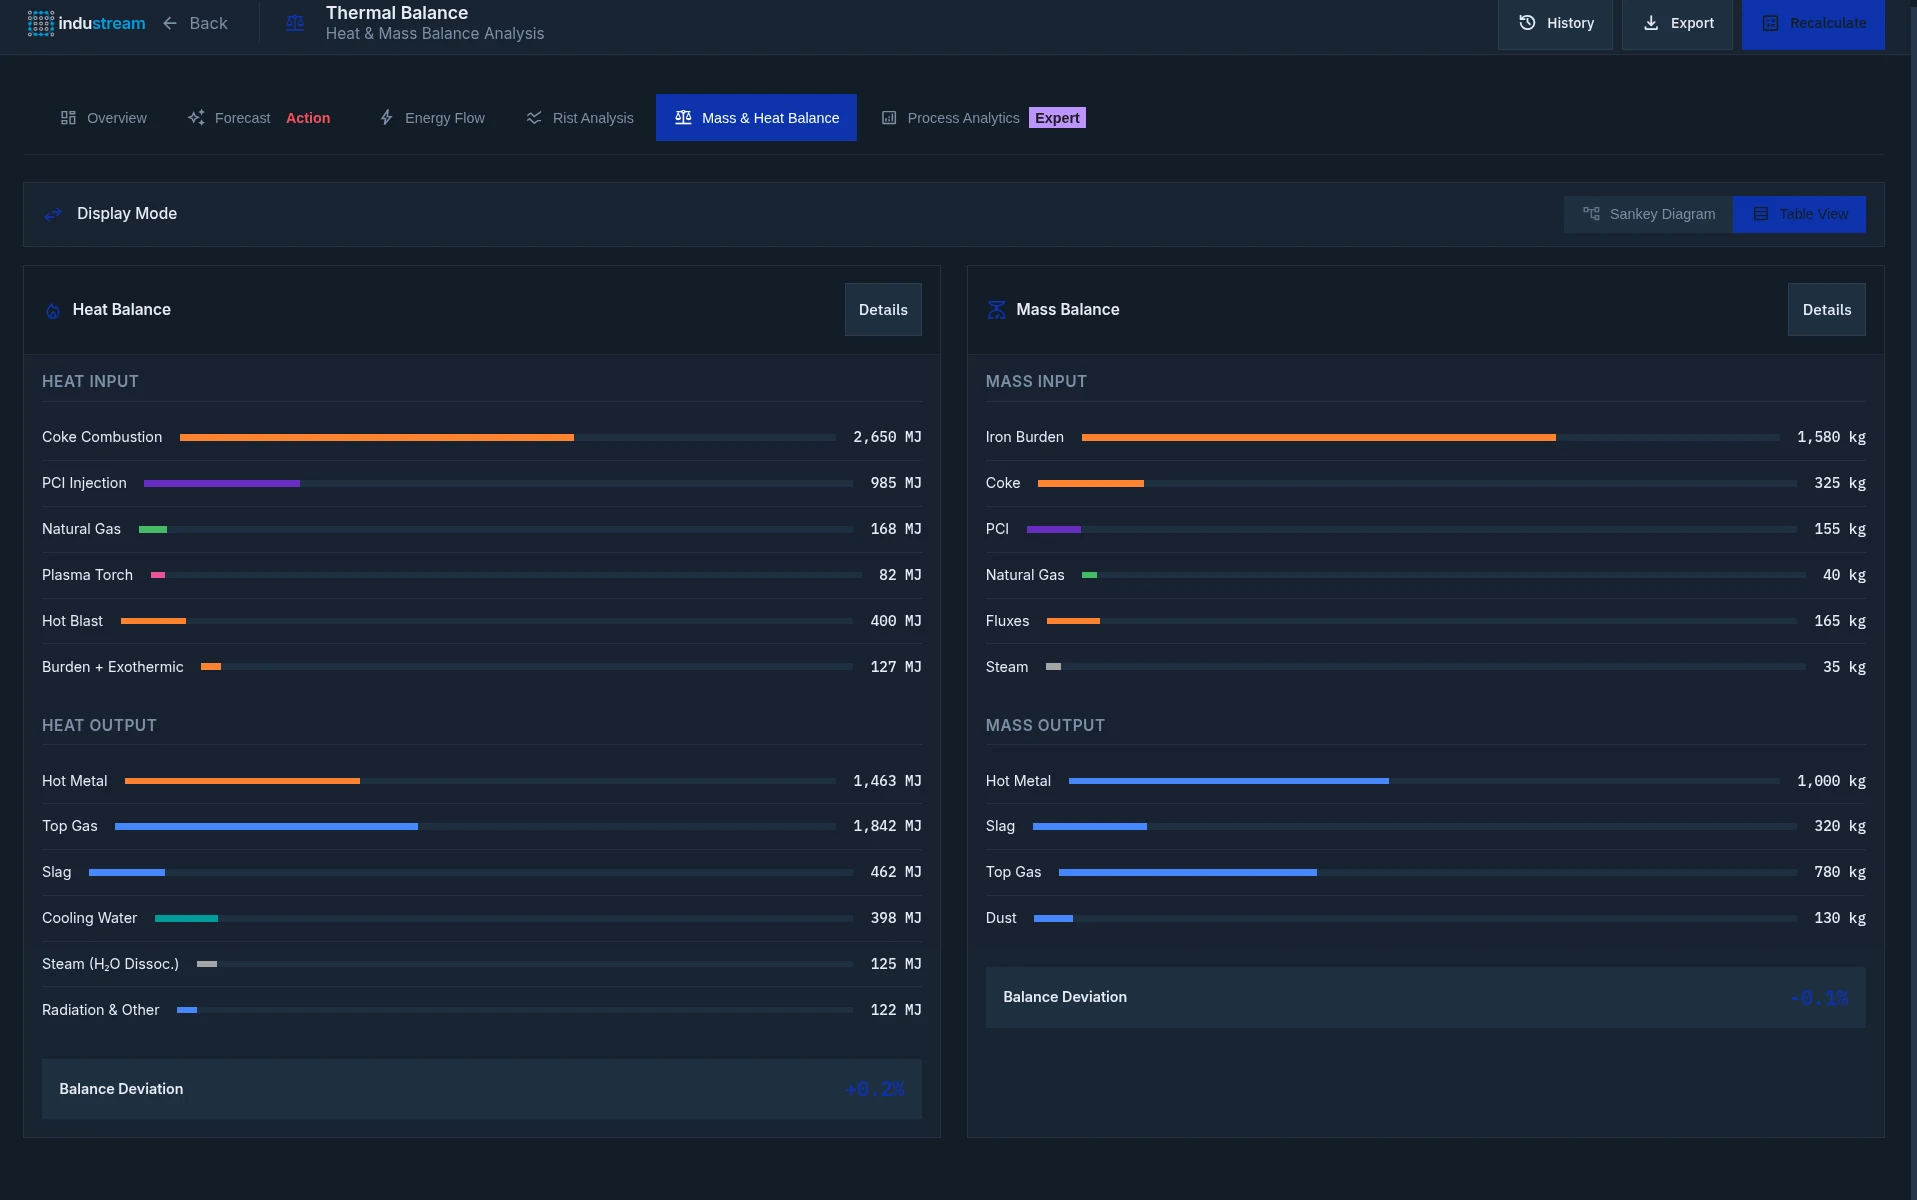
Task: Click the Energy Flow lightning icon
Action: 387,118
